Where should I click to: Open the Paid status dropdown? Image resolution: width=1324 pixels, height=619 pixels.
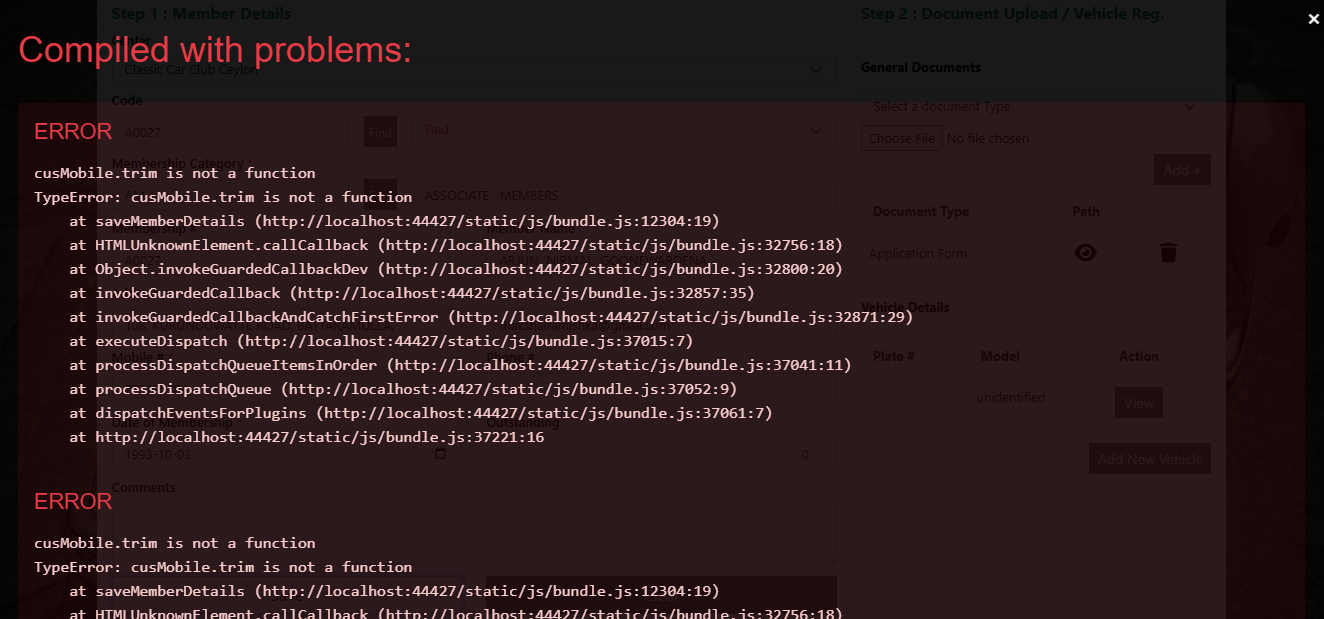(816, 131)
